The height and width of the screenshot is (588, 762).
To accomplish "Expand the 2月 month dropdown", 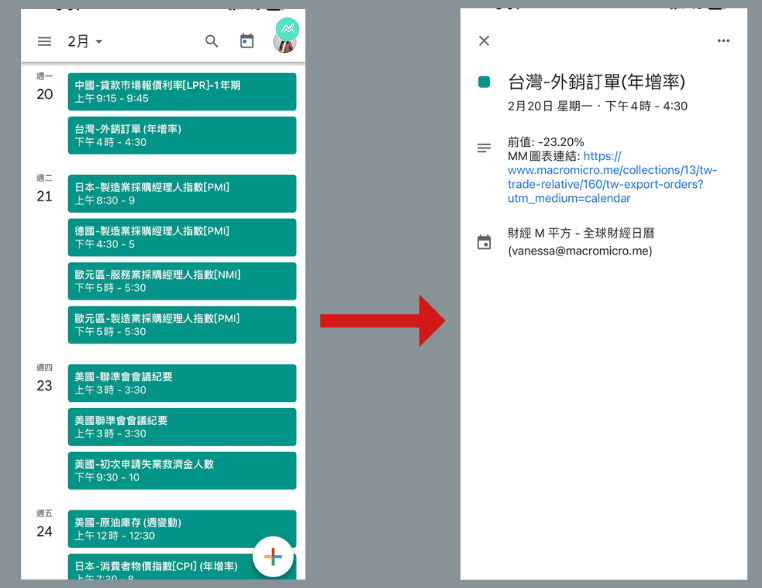I will [x=85, y=41].
